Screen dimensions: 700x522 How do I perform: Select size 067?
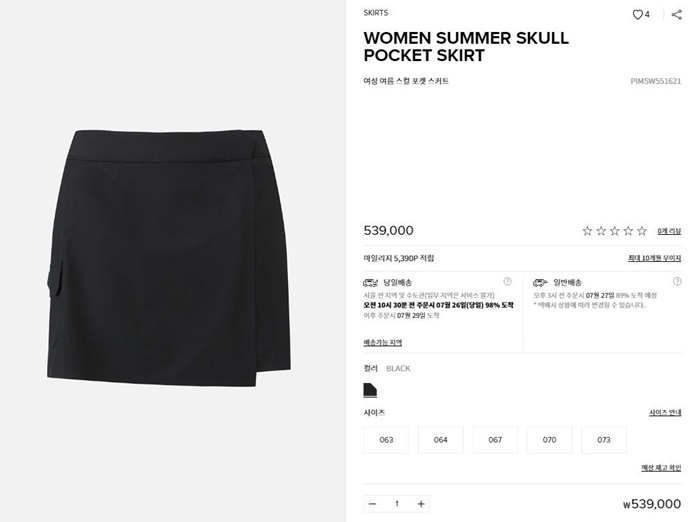click(495, 440)
